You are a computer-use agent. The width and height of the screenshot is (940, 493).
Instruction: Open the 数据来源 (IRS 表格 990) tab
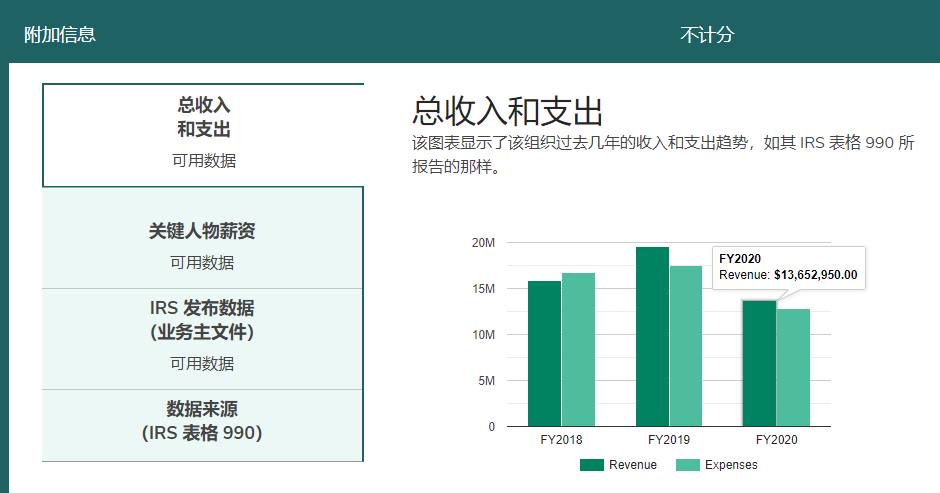[x=202, y=421]
